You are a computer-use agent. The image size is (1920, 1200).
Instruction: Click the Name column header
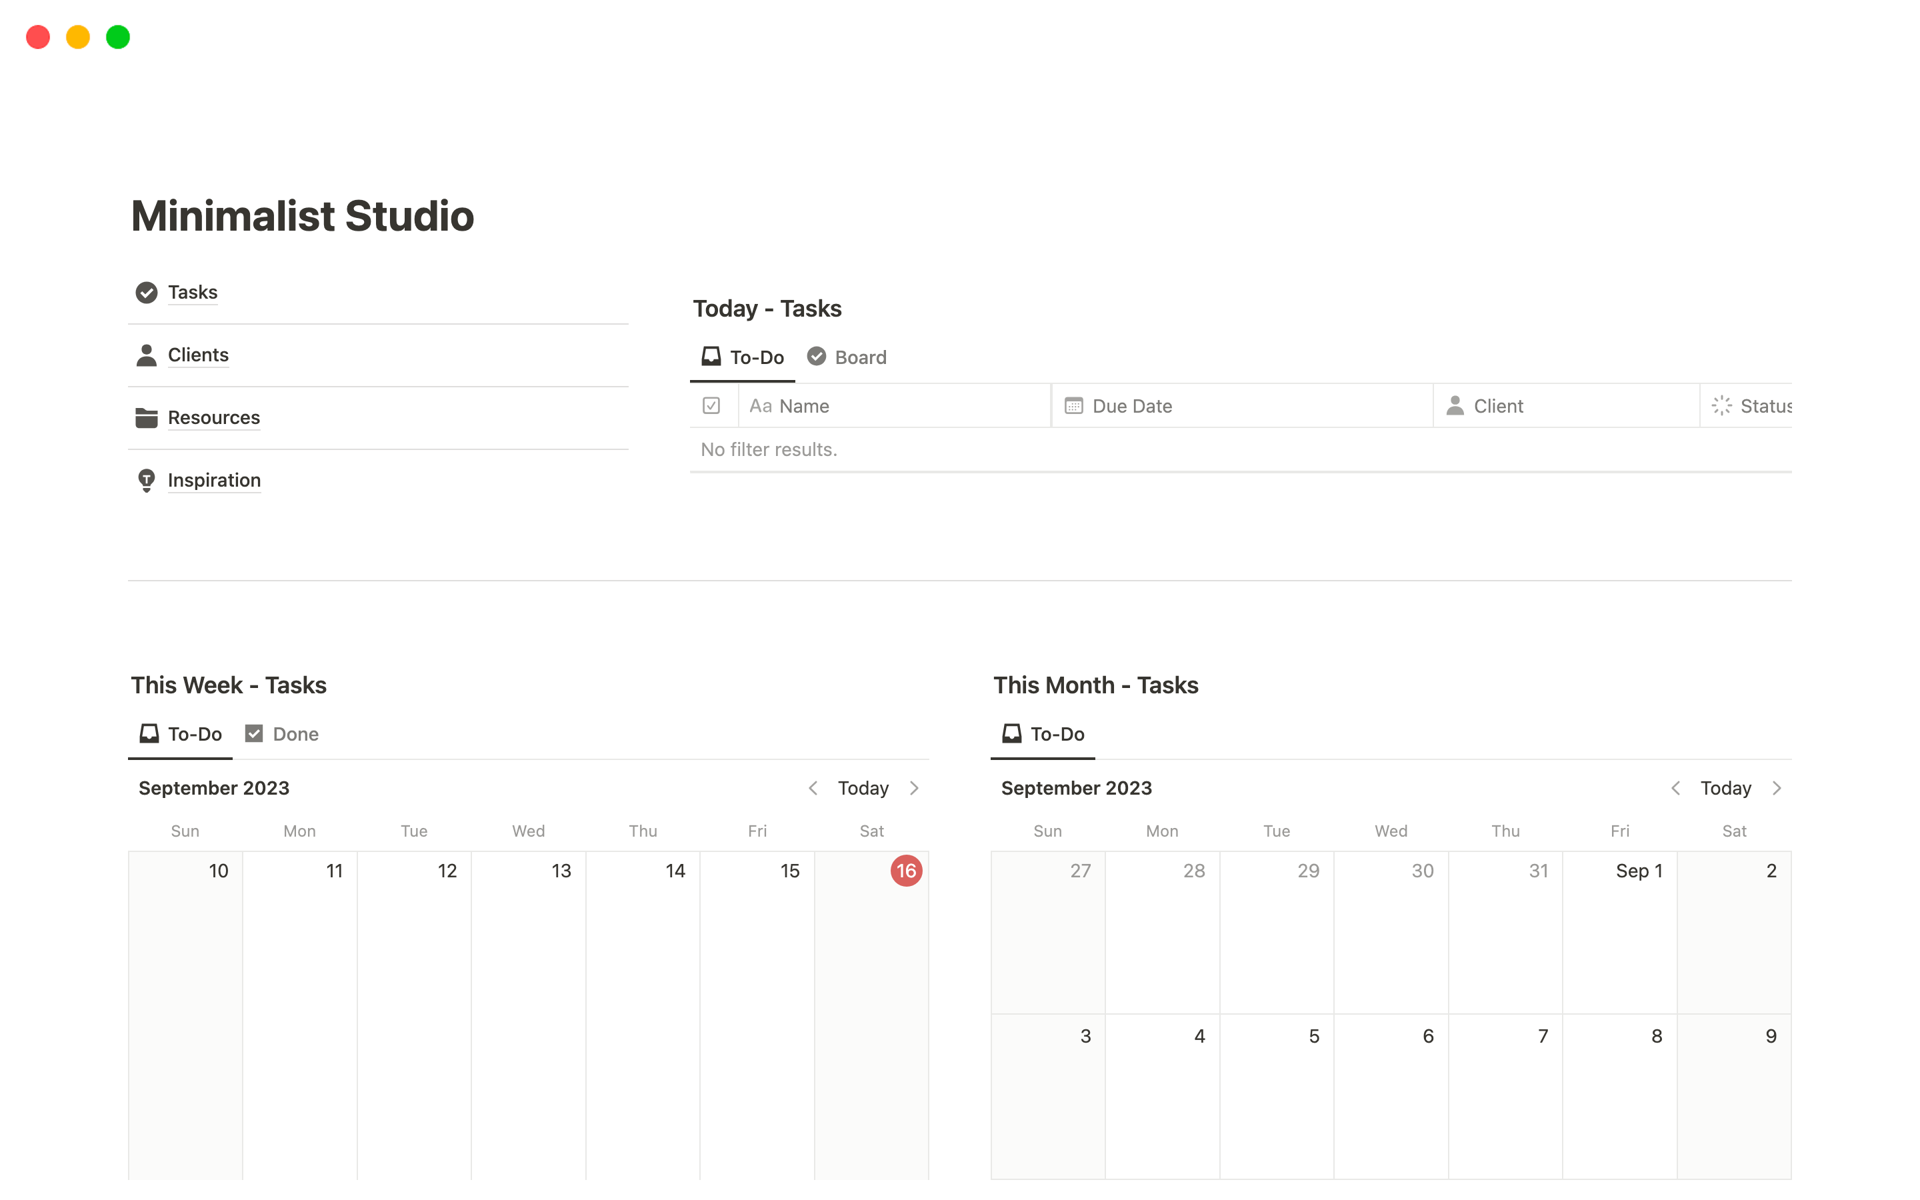click(x=804, y=406)
